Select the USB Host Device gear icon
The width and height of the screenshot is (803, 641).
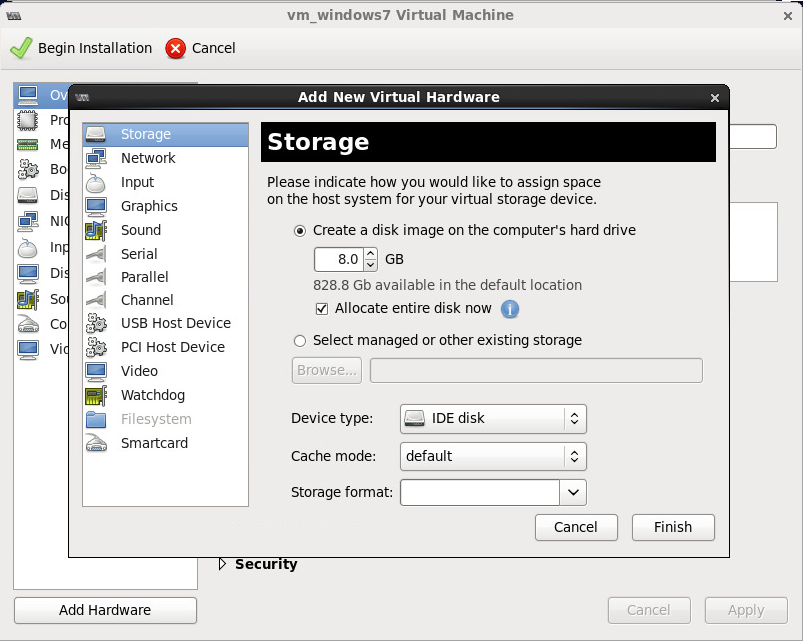coord(96,323)
